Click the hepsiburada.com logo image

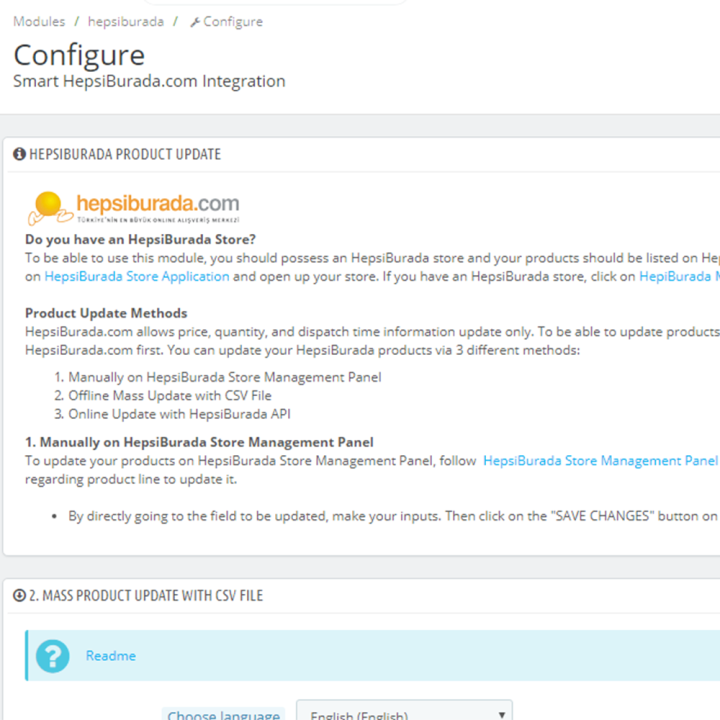tap(134, 208)
